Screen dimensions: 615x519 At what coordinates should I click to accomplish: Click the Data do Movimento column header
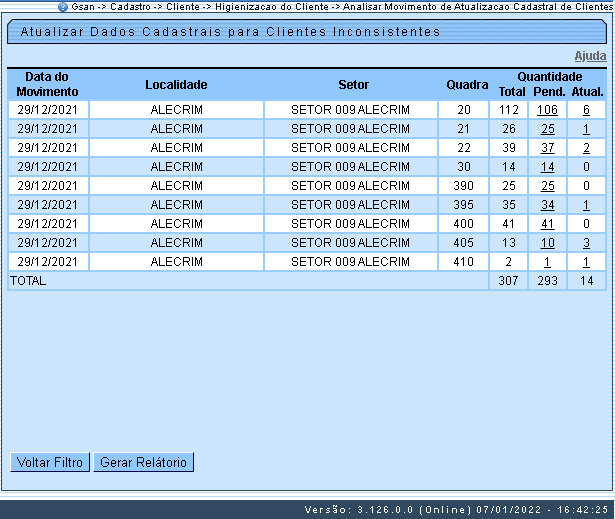(x=48, y=84)
